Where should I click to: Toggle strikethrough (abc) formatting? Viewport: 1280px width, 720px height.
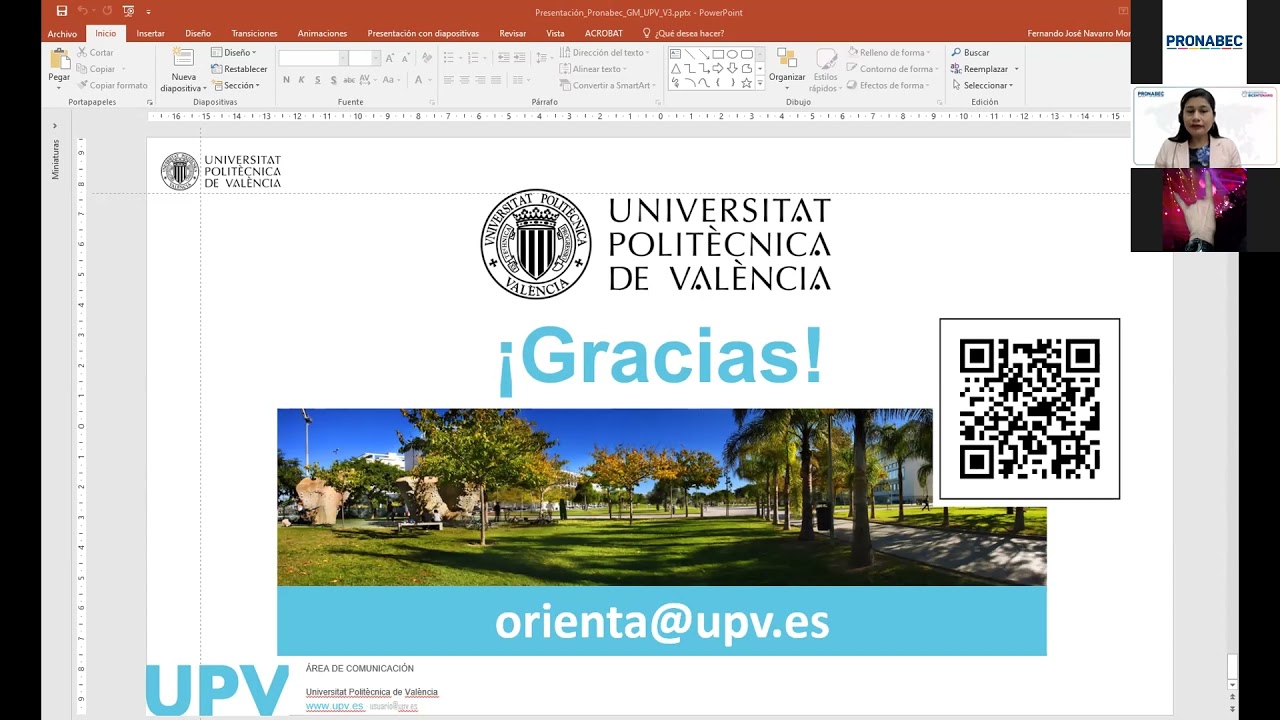[349, 80]
